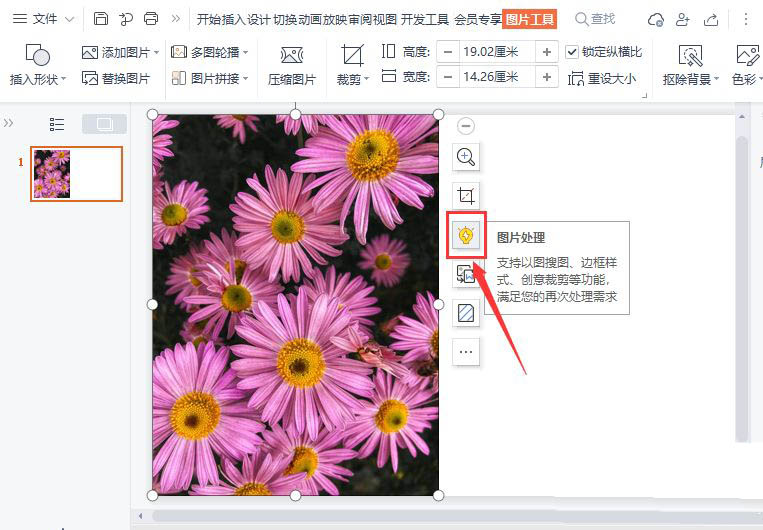Click the horizontal scrollbar left arrow
The height and width of the screenshot is (530, 763).
(x=141, y=516)
